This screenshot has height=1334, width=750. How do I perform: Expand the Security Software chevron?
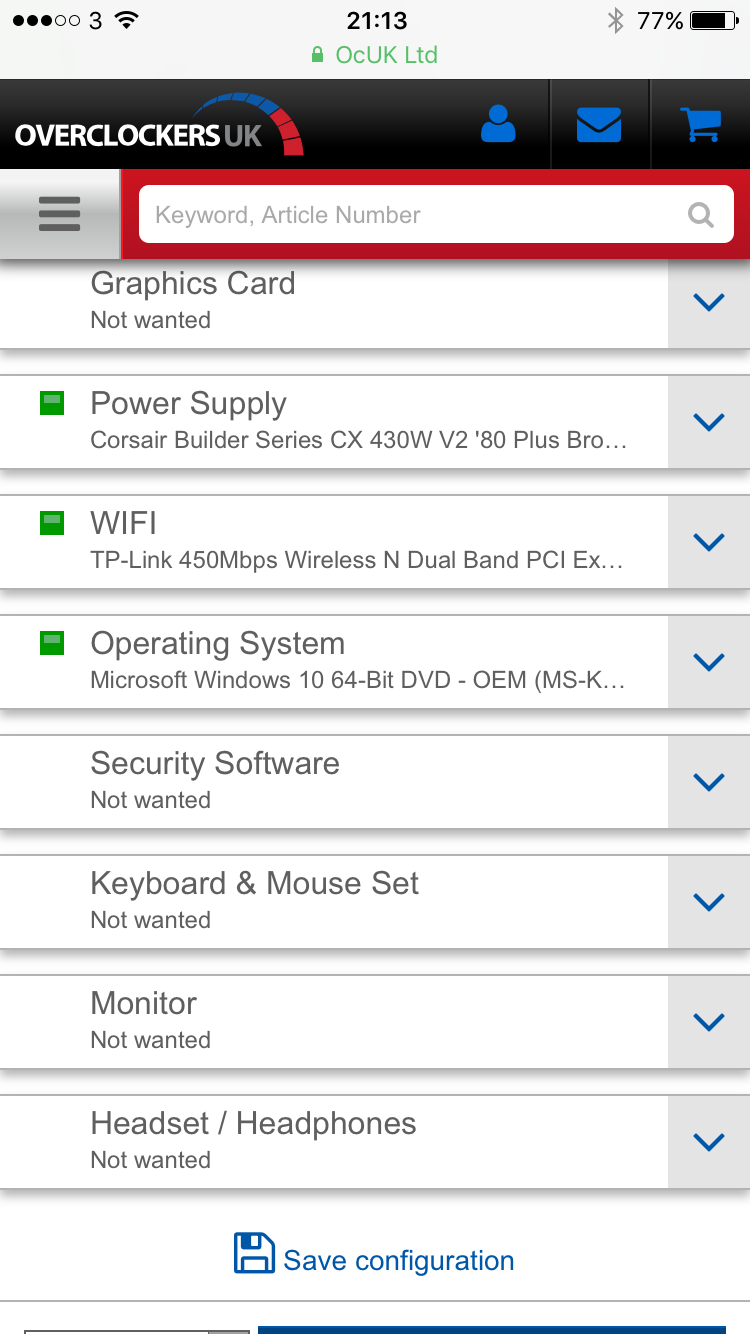coord(708,782)
